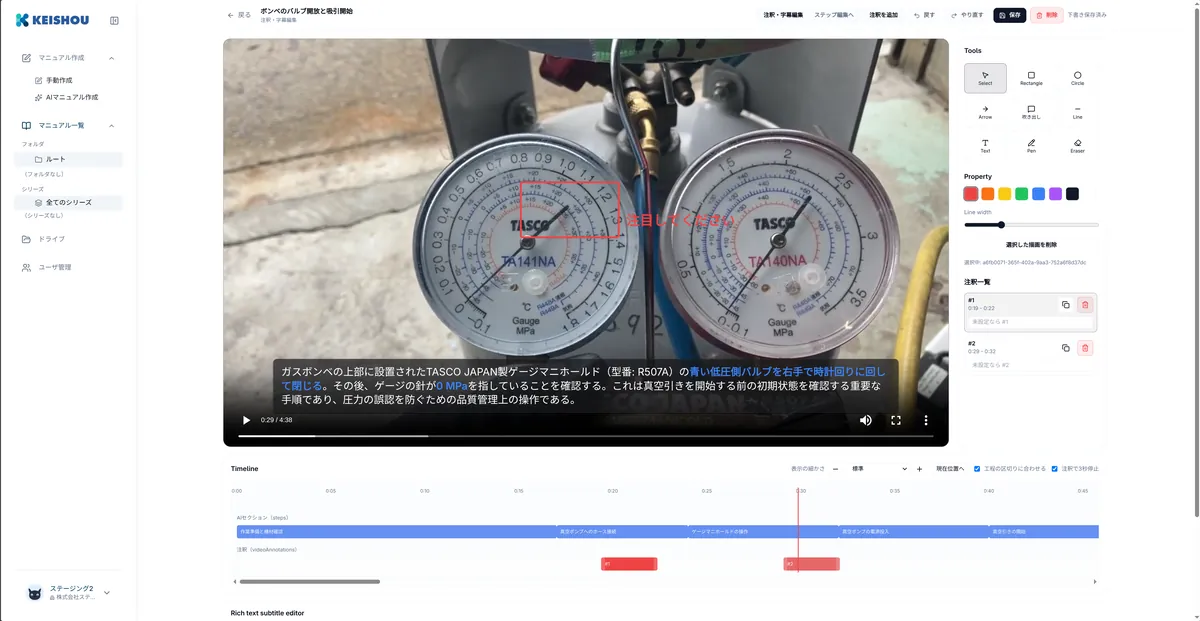Go to ステップ編集へ
The image size is (1200, 621).
834,15
